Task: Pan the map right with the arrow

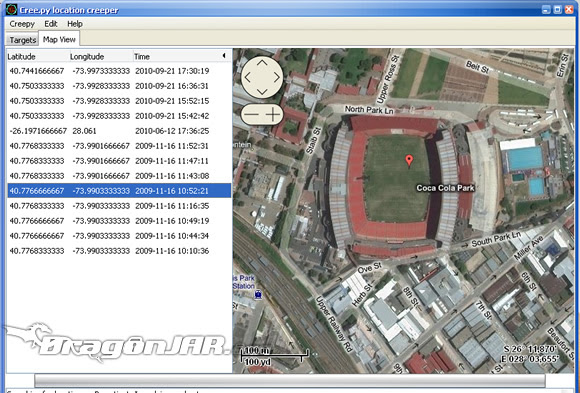Action: pyautogui.click(x=277, y=77)
